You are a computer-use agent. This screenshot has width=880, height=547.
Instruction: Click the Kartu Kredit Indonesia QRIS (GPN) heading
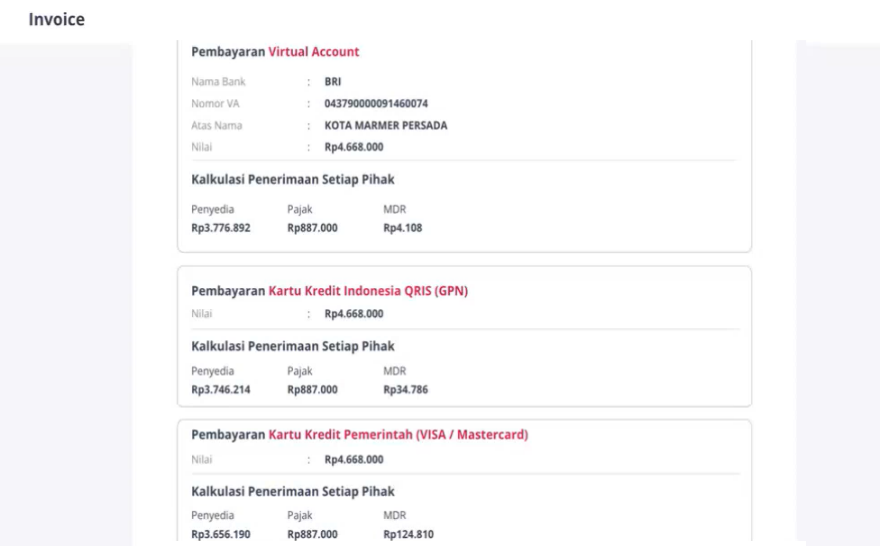pyautogui.click(x=368, y=292)
